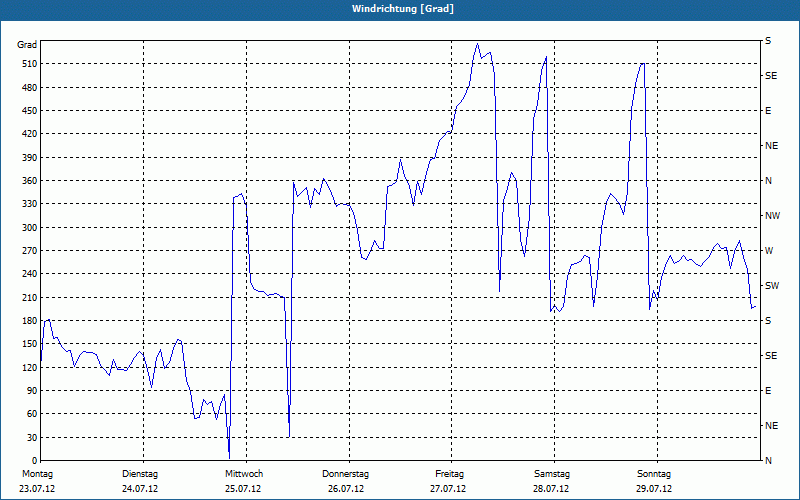This screenshot has width=800, height=500.
Task: Click the NW compass label
Action: click(772, 216)
